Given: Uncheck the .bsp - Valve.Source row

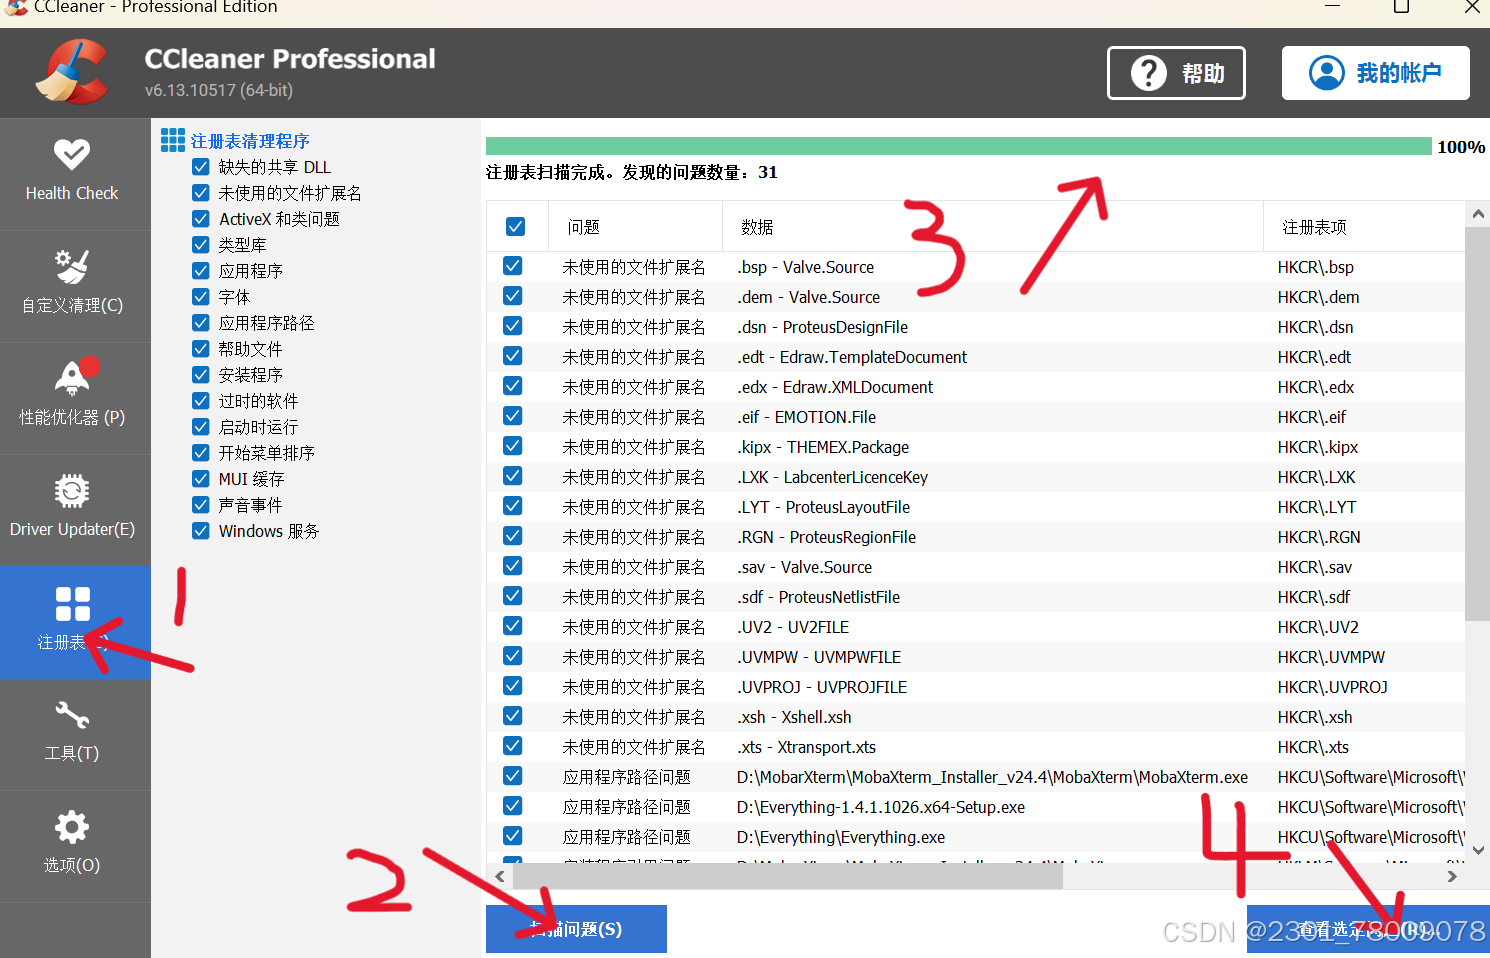Looking at the screenshot, I should pos(513,266).
